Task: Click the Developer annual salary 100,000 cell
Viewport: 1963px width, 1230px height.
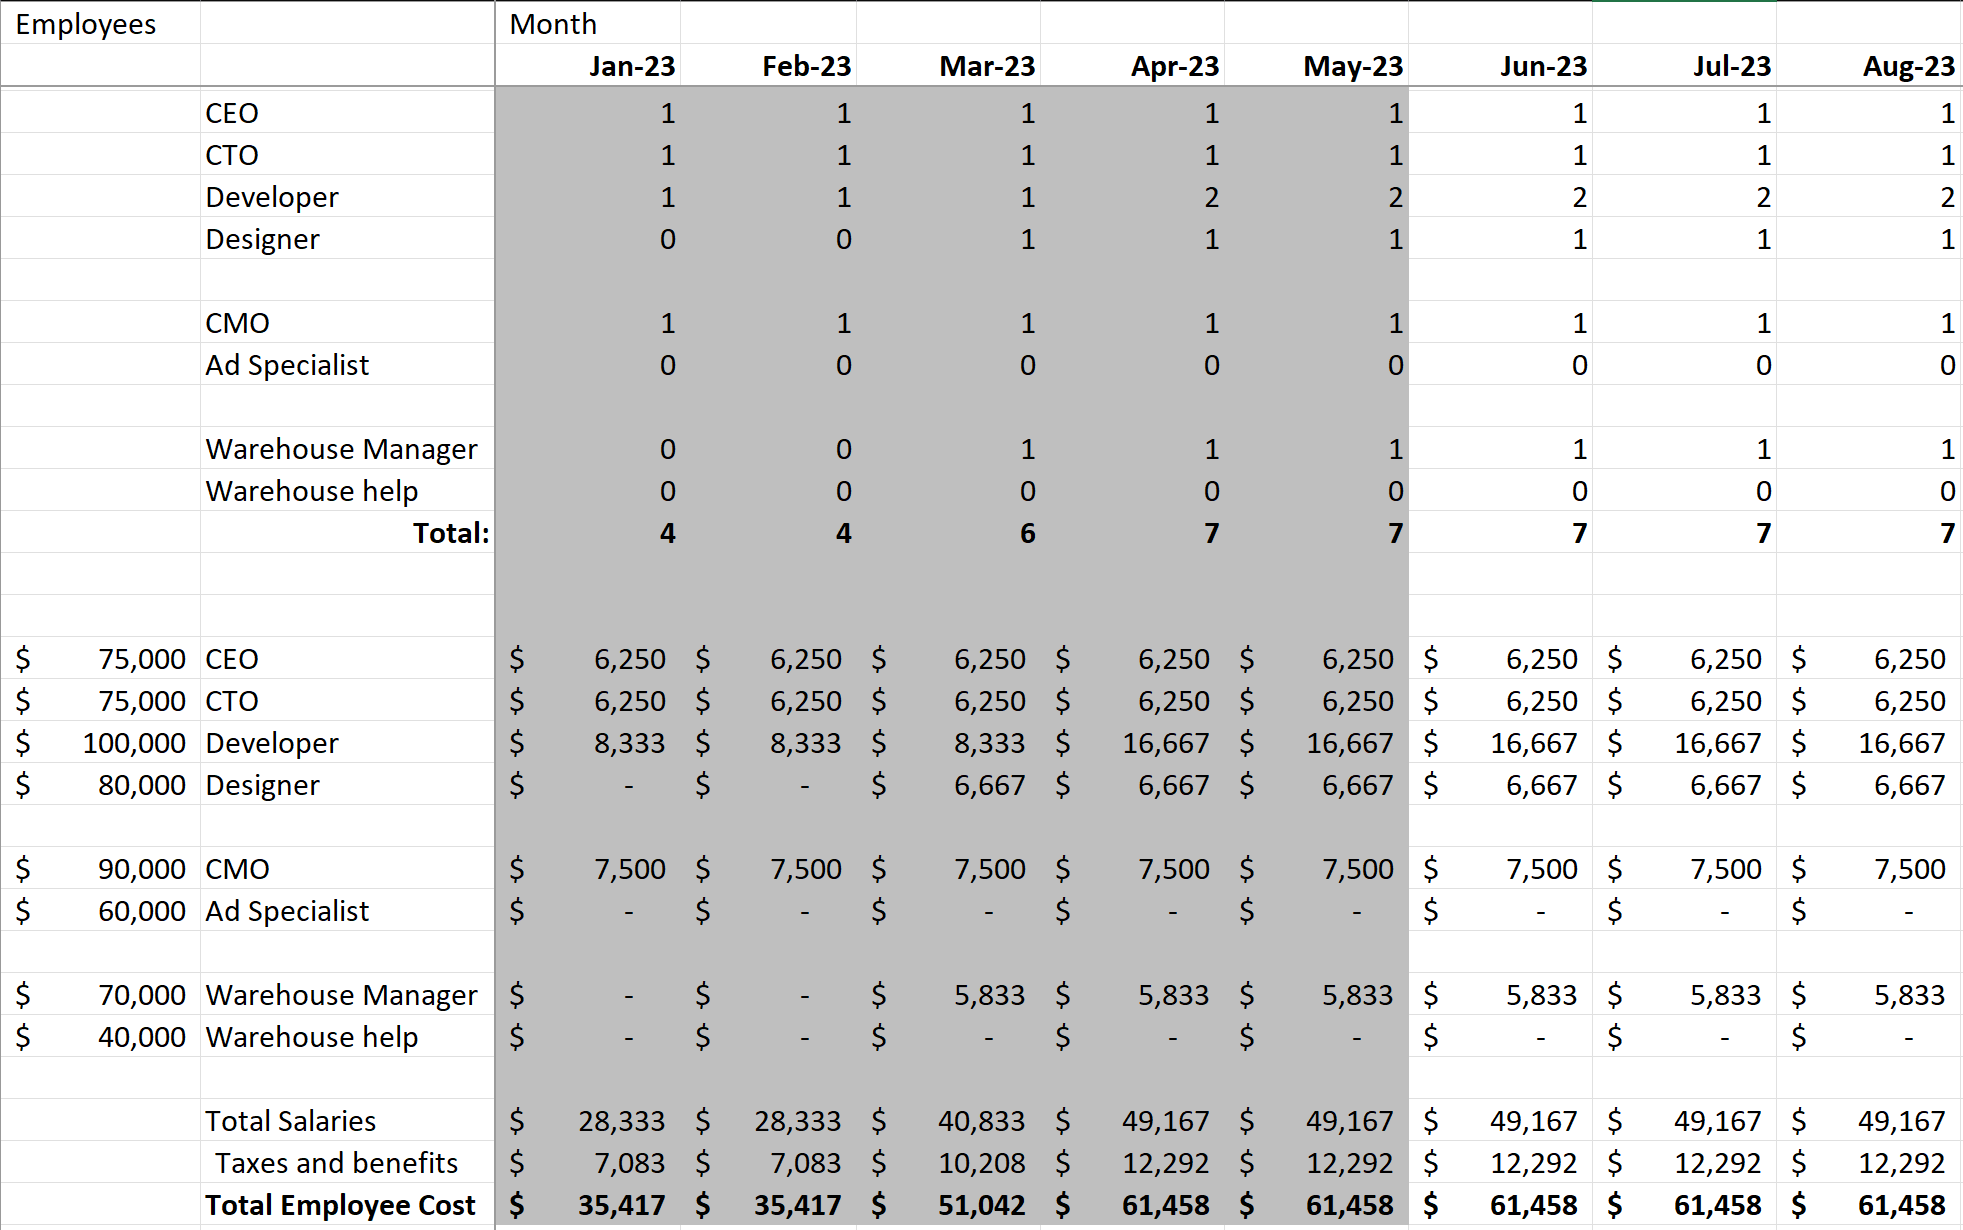Action: [x=100, y=742]
